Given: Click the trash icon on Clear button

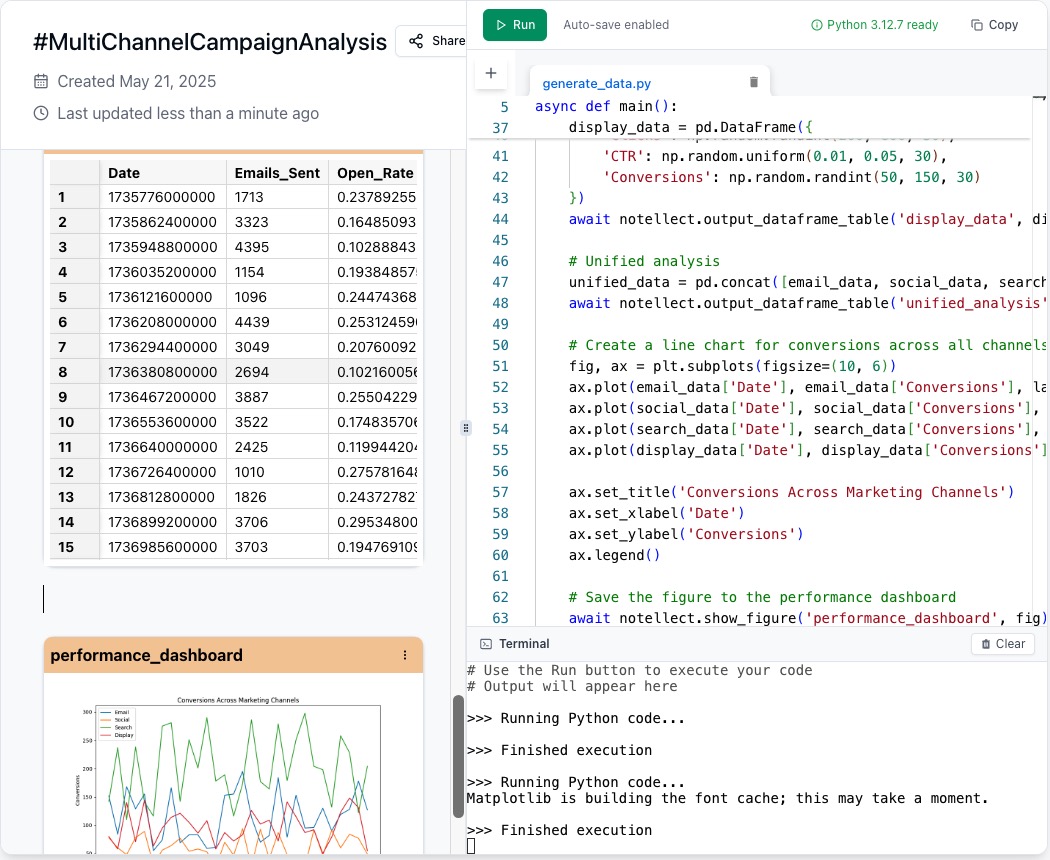Looking at the screenshot, I should pos(986,644).
